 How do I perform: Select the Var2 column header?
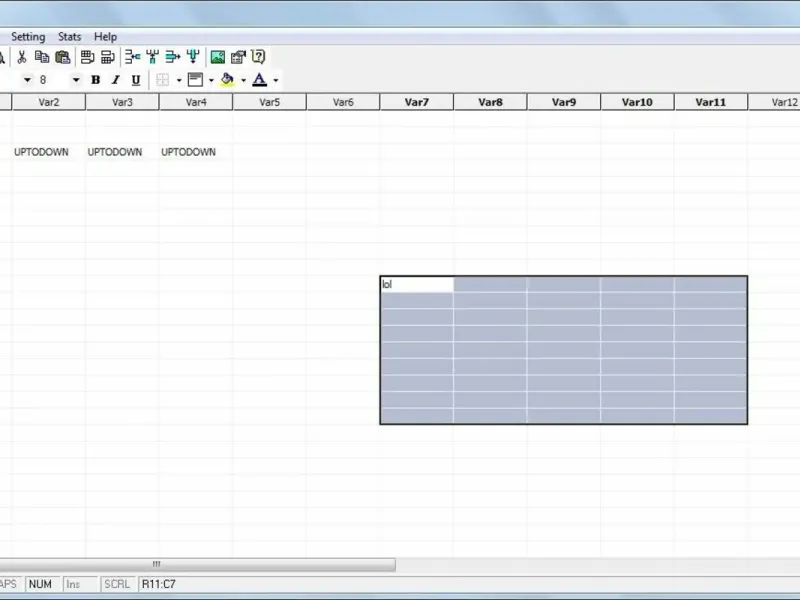(x=49, y=102)
